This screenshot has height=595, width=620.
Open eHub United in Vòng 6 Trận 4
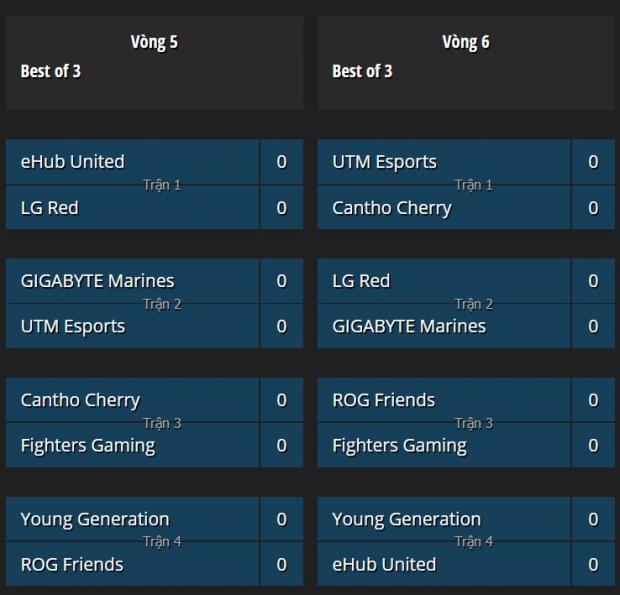(x=384, y=564)
